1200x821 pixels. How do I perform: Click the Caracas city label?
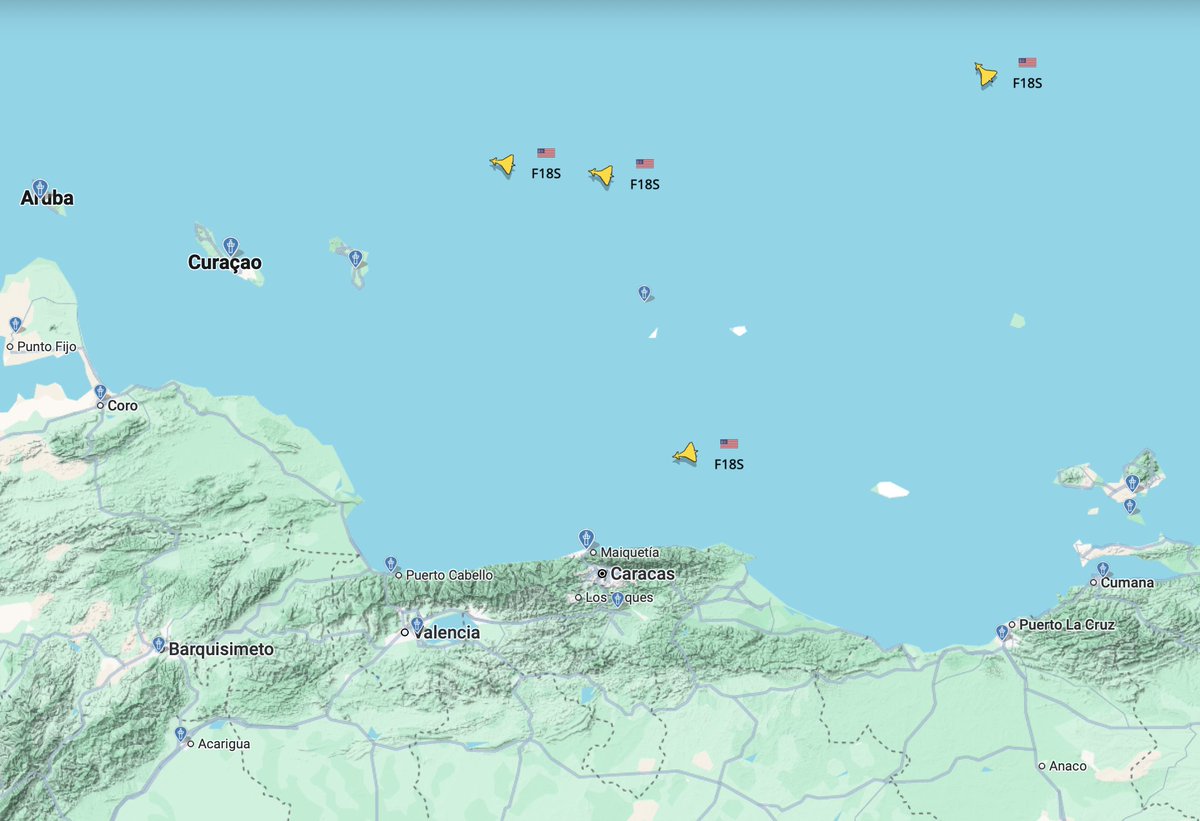click(642, 574)
